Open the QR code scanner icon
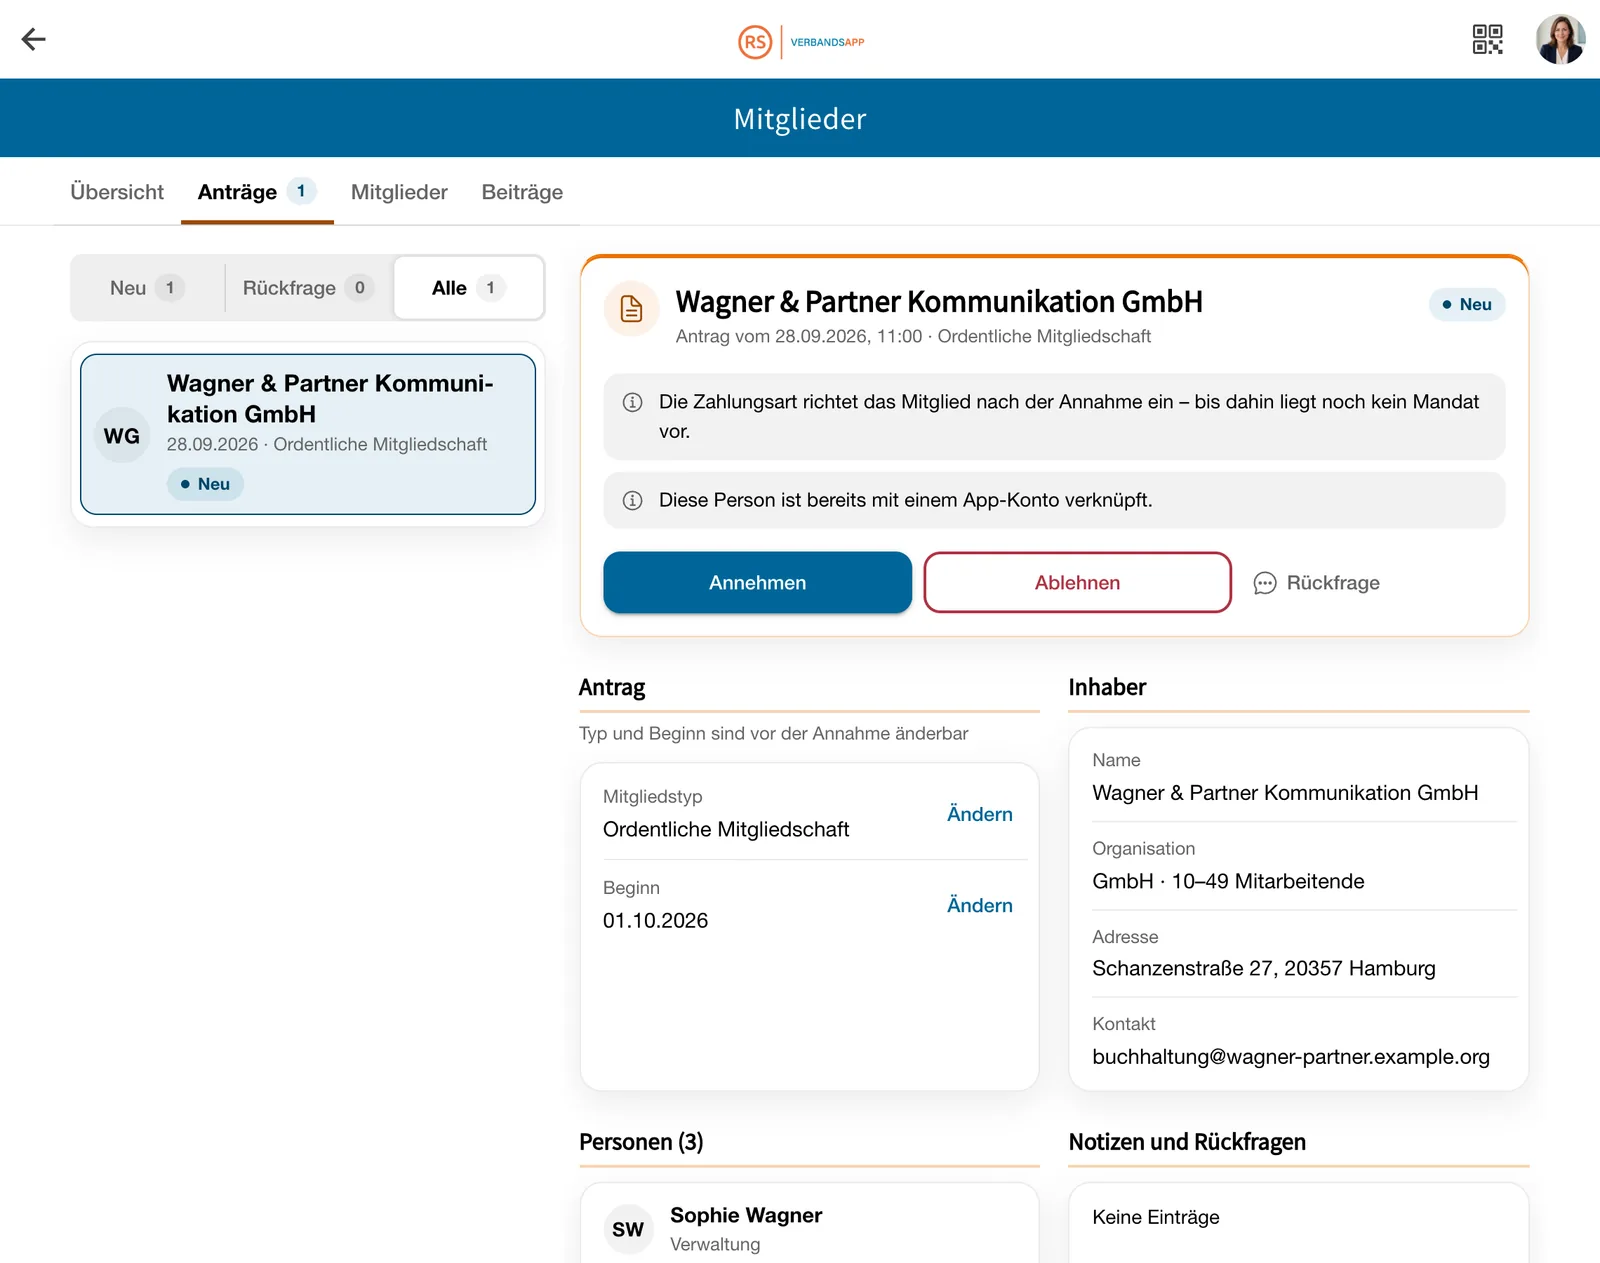Viewport: 1600px width, 1263px height. [x=1487, y=39]
